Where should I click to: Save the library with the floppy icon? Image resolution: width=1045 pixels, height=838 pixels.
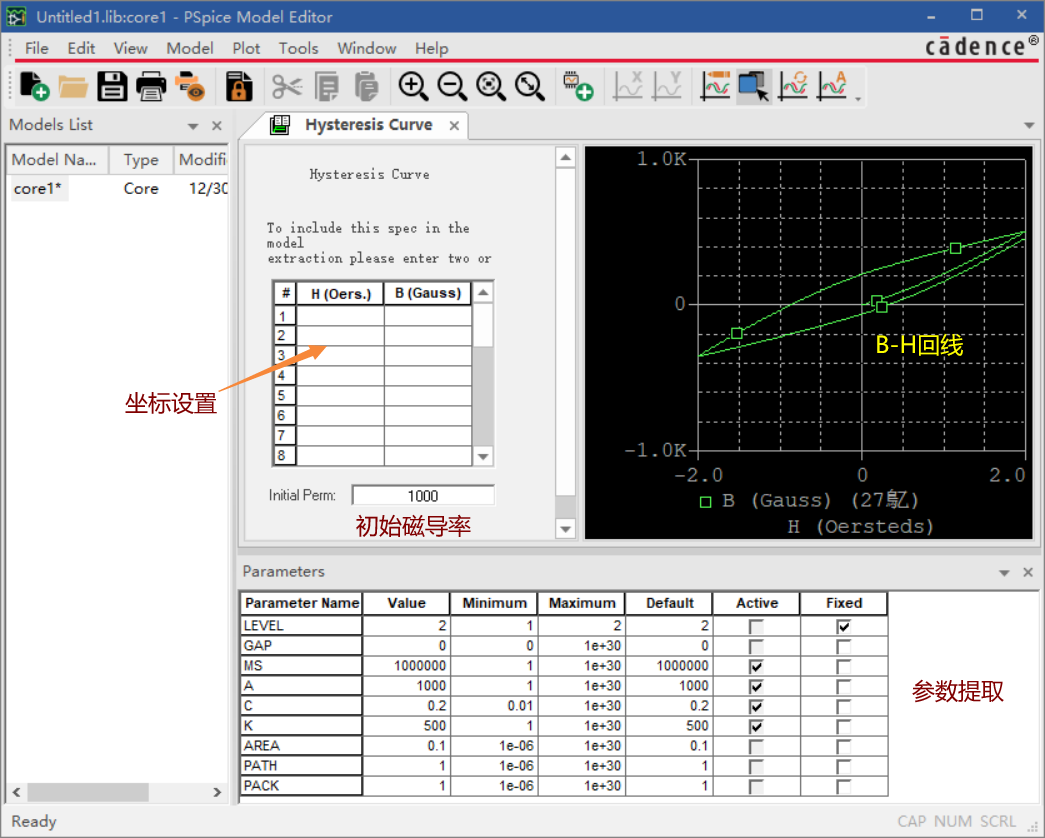(112, 86)
